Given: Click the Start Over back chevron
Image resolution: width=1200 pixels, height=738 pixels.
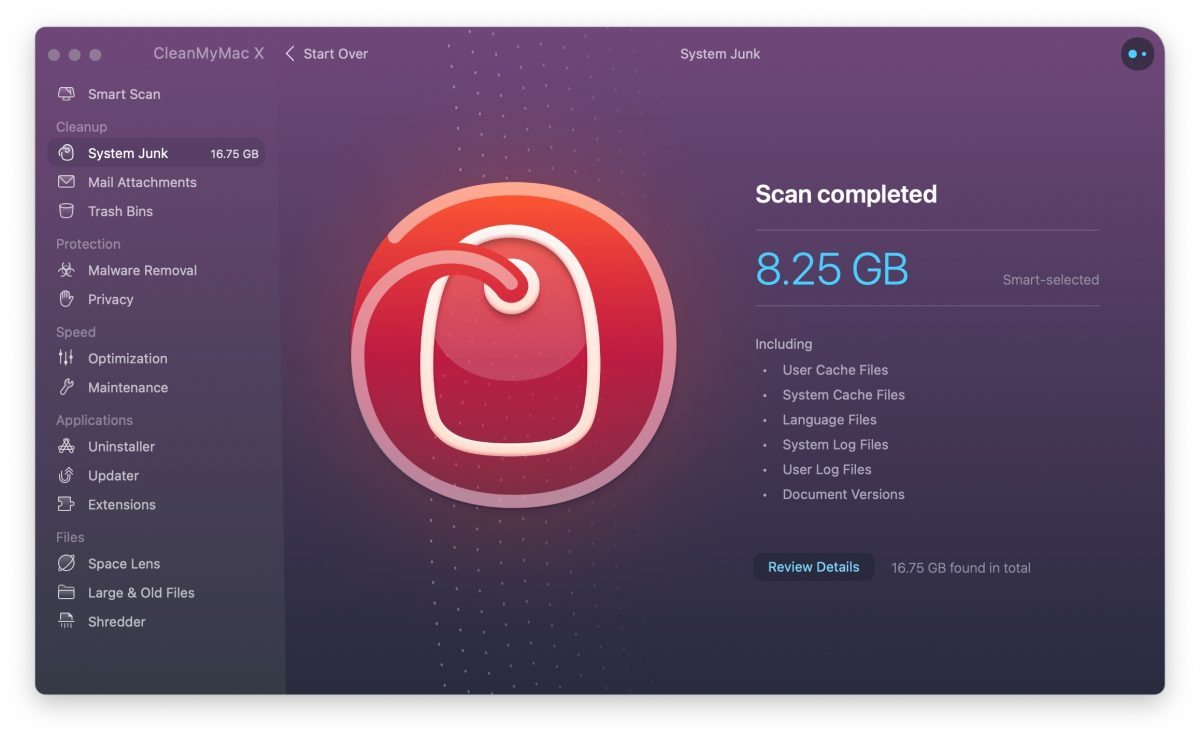Looking at the screenshot, I should (290, 54).
